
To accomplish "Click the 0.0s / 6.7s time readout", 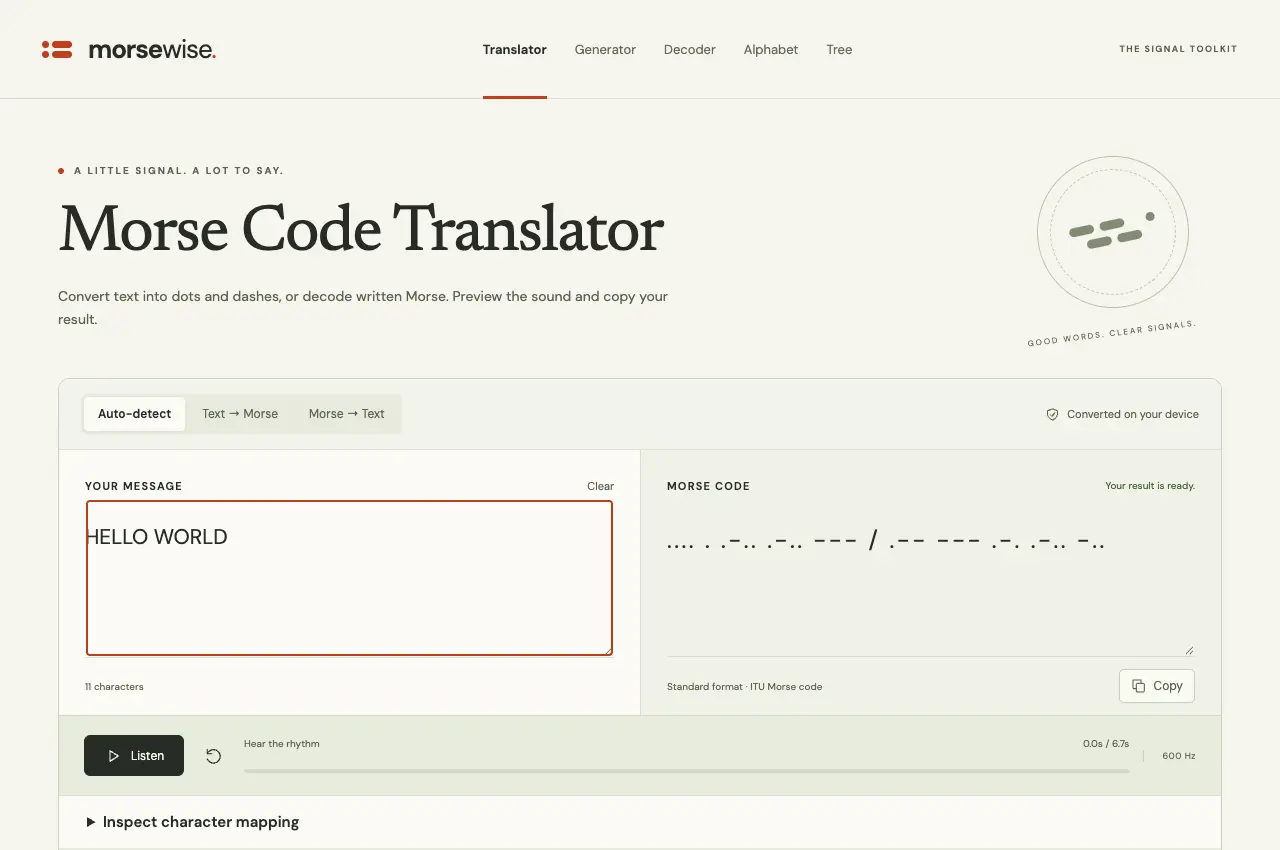I will point(1106,744).
